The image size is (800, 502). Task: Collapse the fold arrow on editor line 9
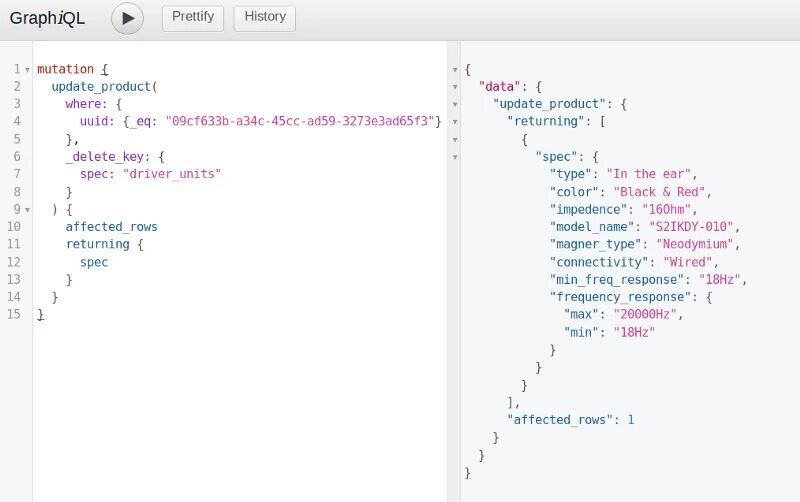(28, 210)
